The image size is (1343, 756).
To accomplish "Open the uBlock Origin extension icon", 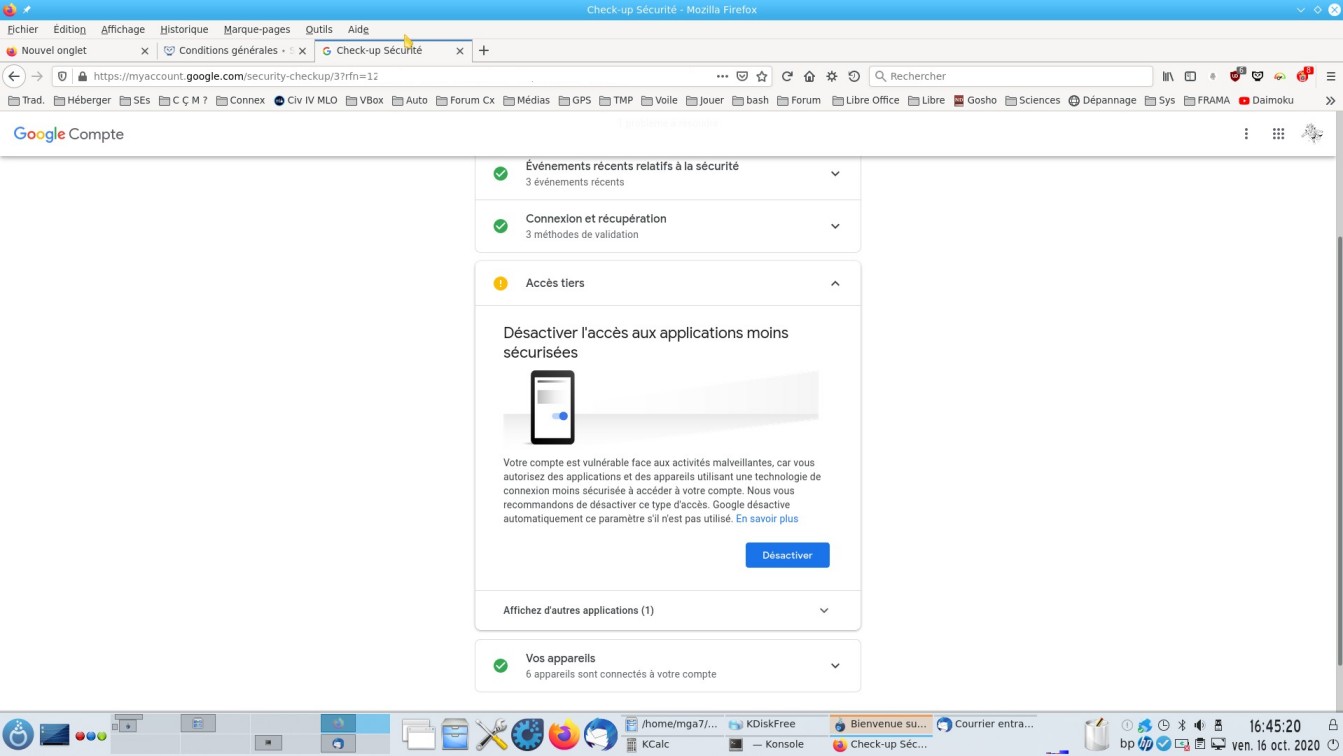I will pos(1236,76).
